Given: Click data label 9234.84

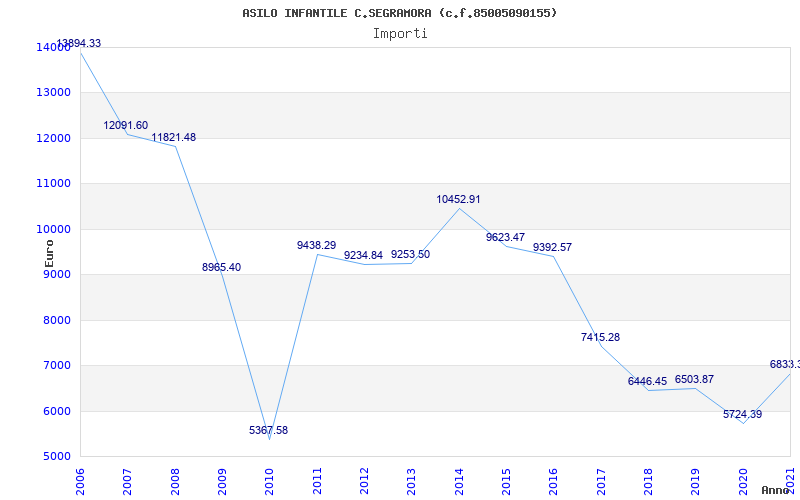Looking at the screenshot, I should coord(363,255).
